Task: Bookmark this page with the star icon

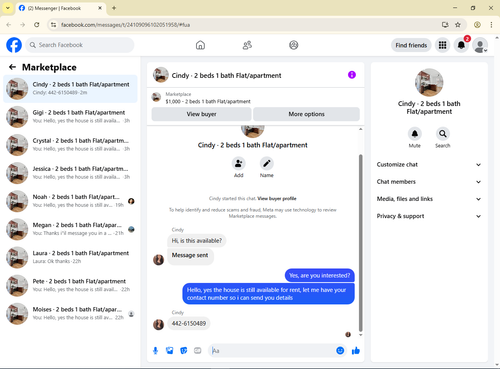Action: [x=458, y=25]
